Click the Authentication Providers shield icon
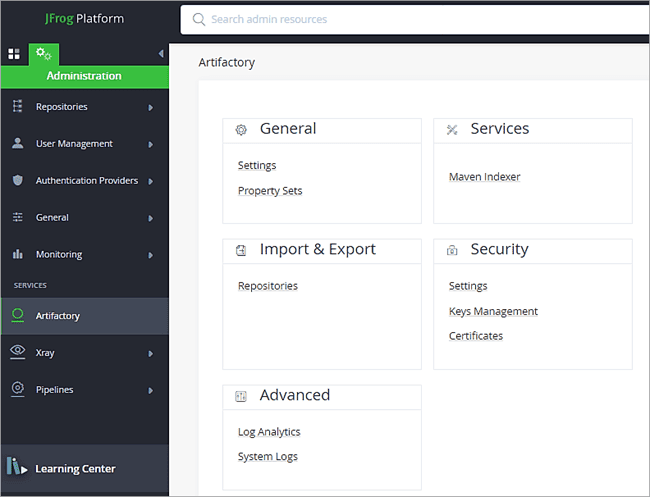650x497 pixels. 17,180
